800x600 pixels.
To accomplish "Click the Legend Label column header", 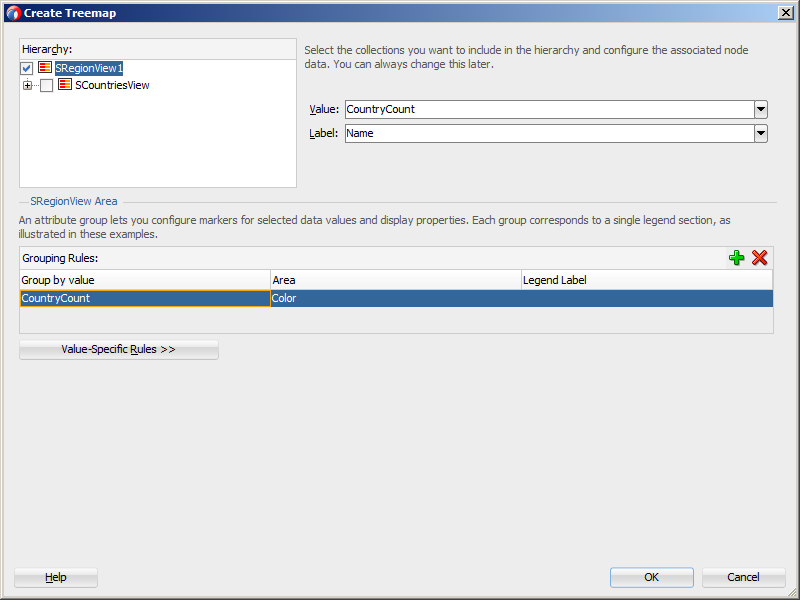I will coord(646,280).
